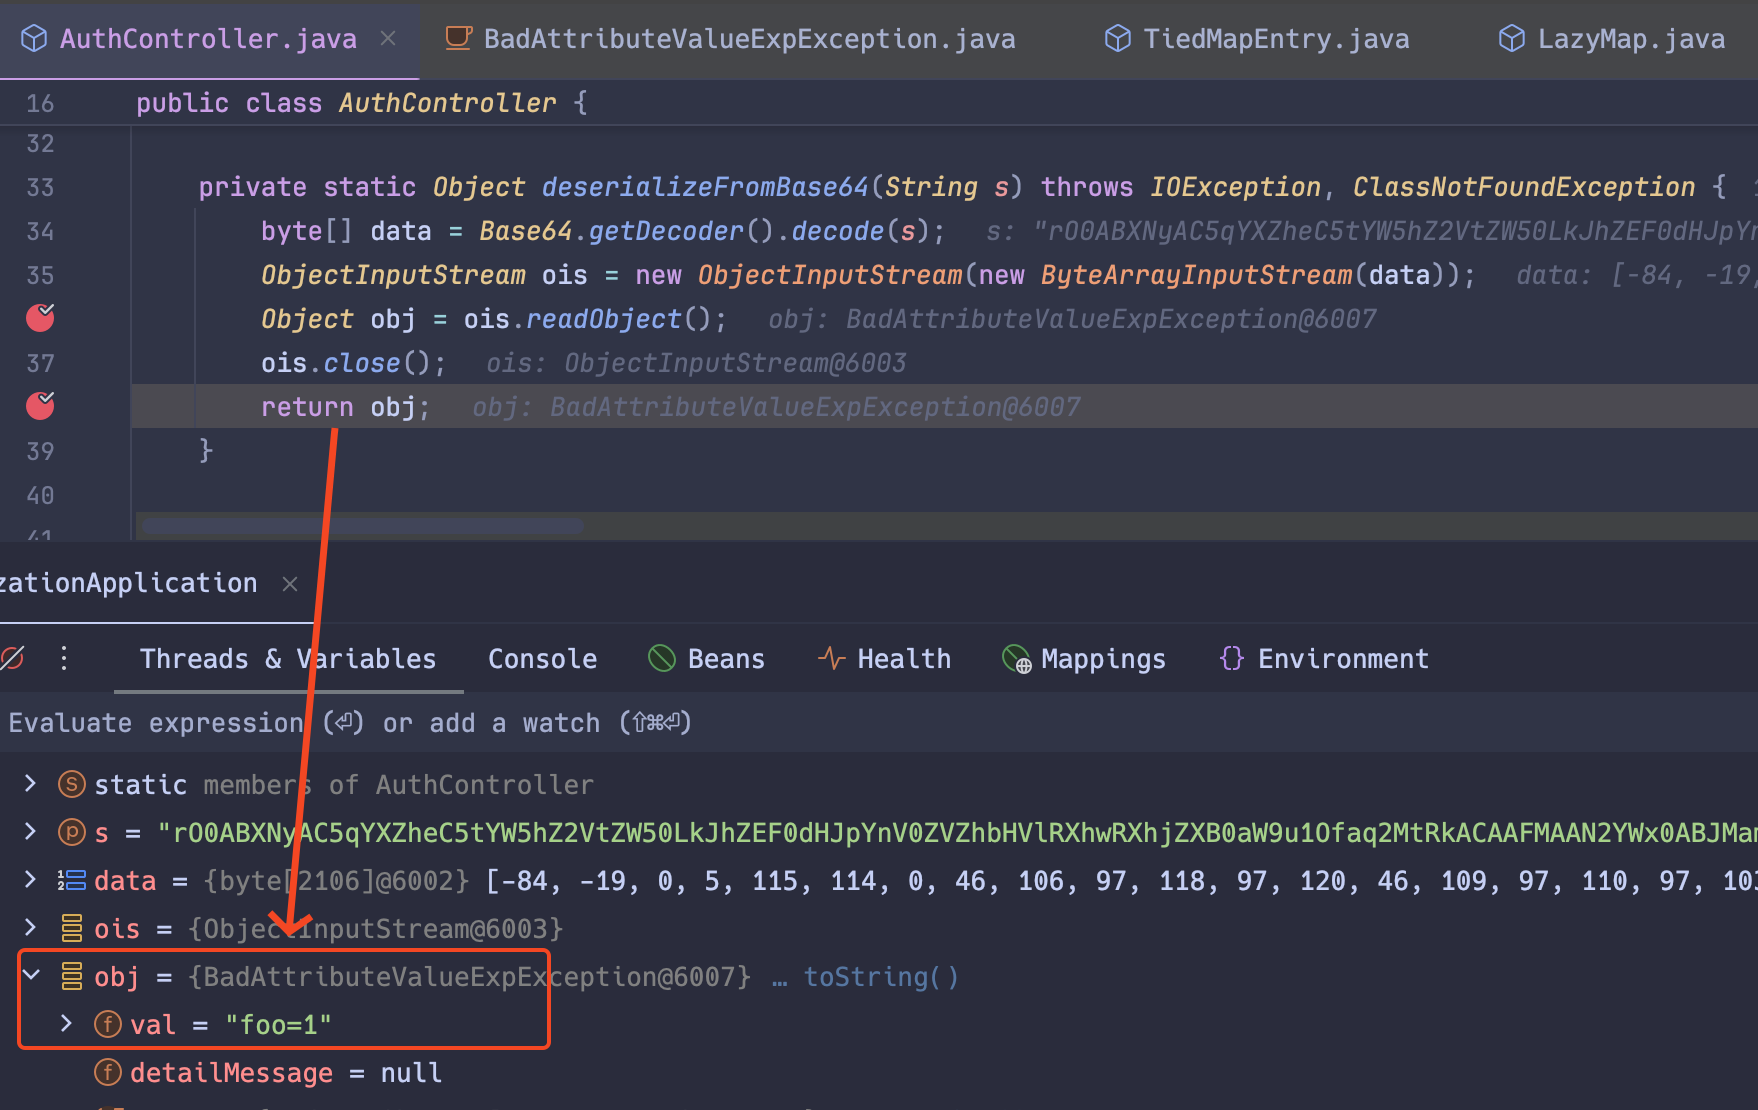The image size is (1758, 1110).
Task: Expand static members of AuthController
Action: (30, 784)
